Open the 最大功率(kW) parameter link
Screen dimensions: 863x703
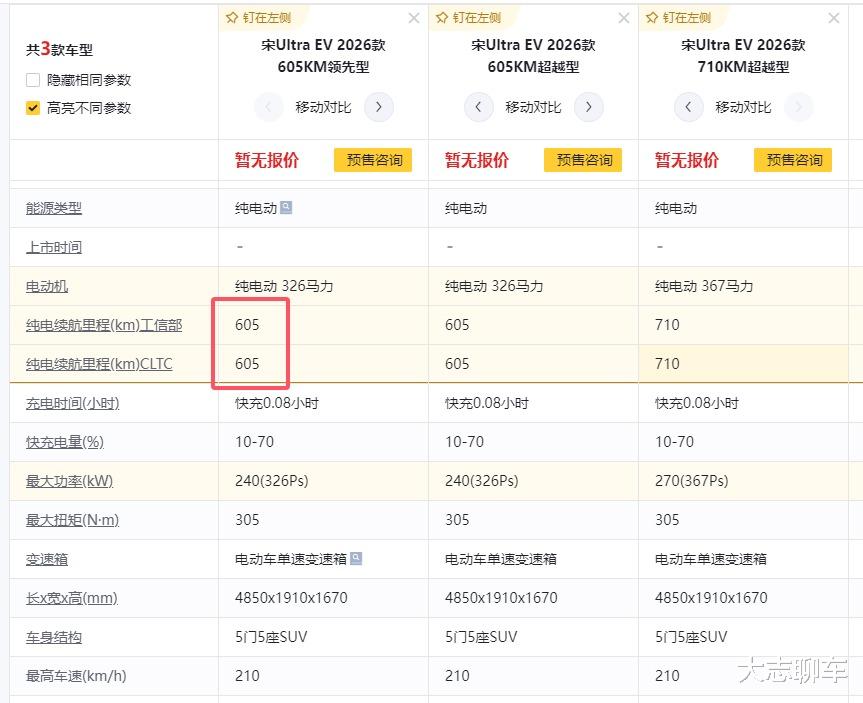69,481
